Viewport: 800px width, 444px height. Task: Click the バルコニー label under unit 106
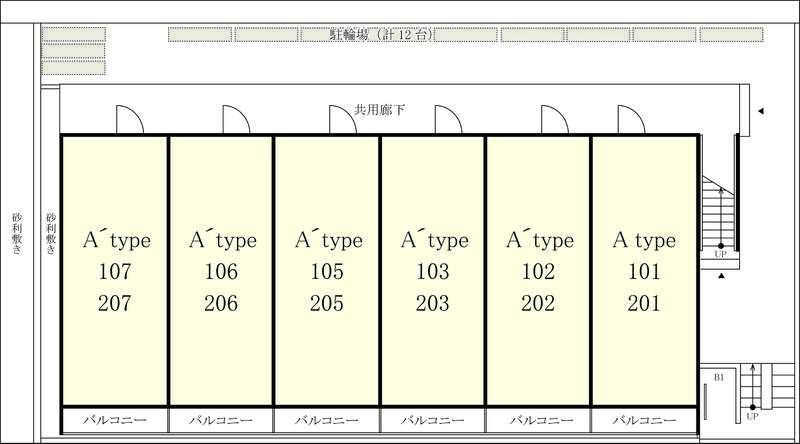pos(221,421)
